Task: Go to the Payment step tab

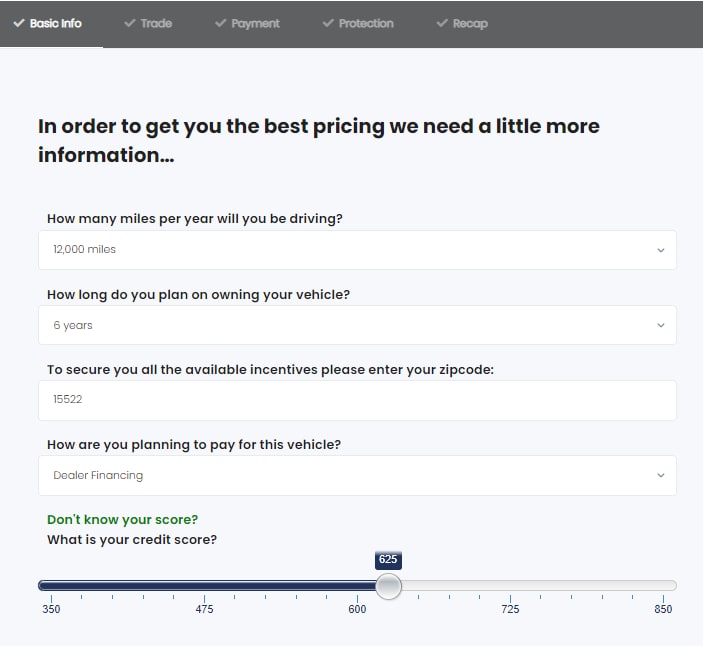Action: click(x=247, y=23)
